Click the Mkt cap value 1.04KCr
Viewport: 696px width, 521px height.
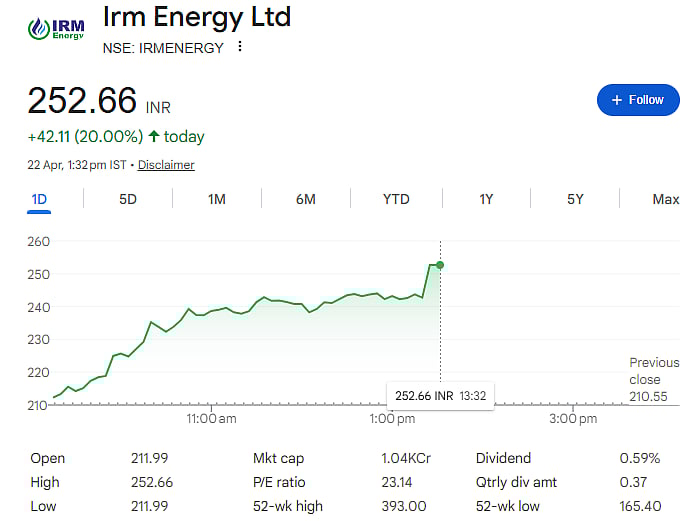click(x=406, y=458)
